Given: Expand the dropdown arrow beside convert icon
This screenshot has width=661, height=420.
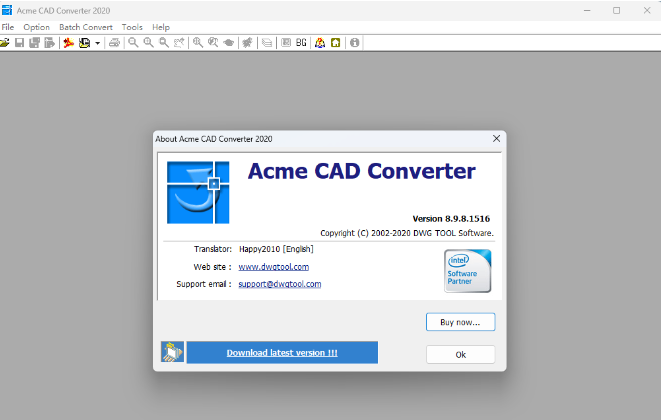Looking at the screenshot, I should pyautogui.click(x=98, y=43).
